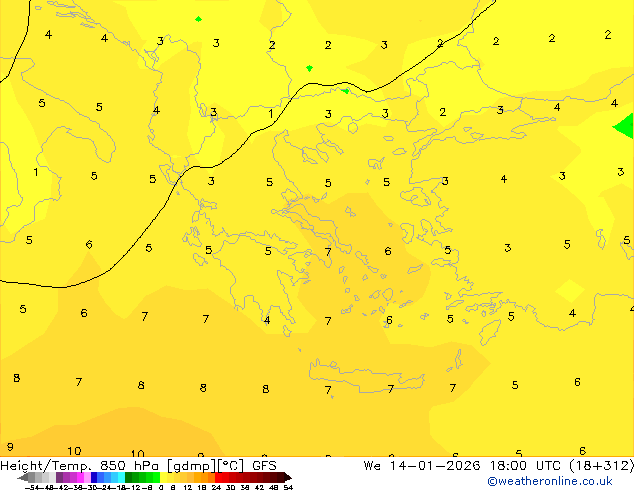Image resolution: width=634 pixels, height=490 pixels.
Task: Click the pale yellow diamond patch over Turkey
Action: 570,291
